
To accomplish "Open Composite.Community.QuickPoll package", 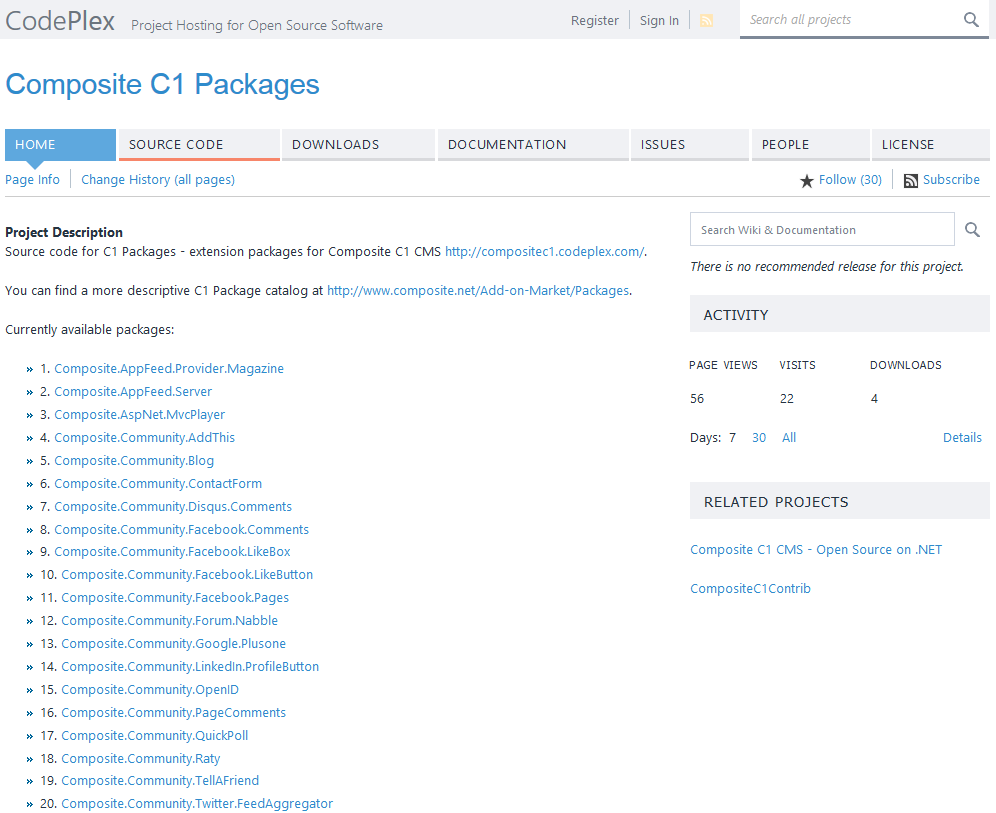I will click(154, 736).
